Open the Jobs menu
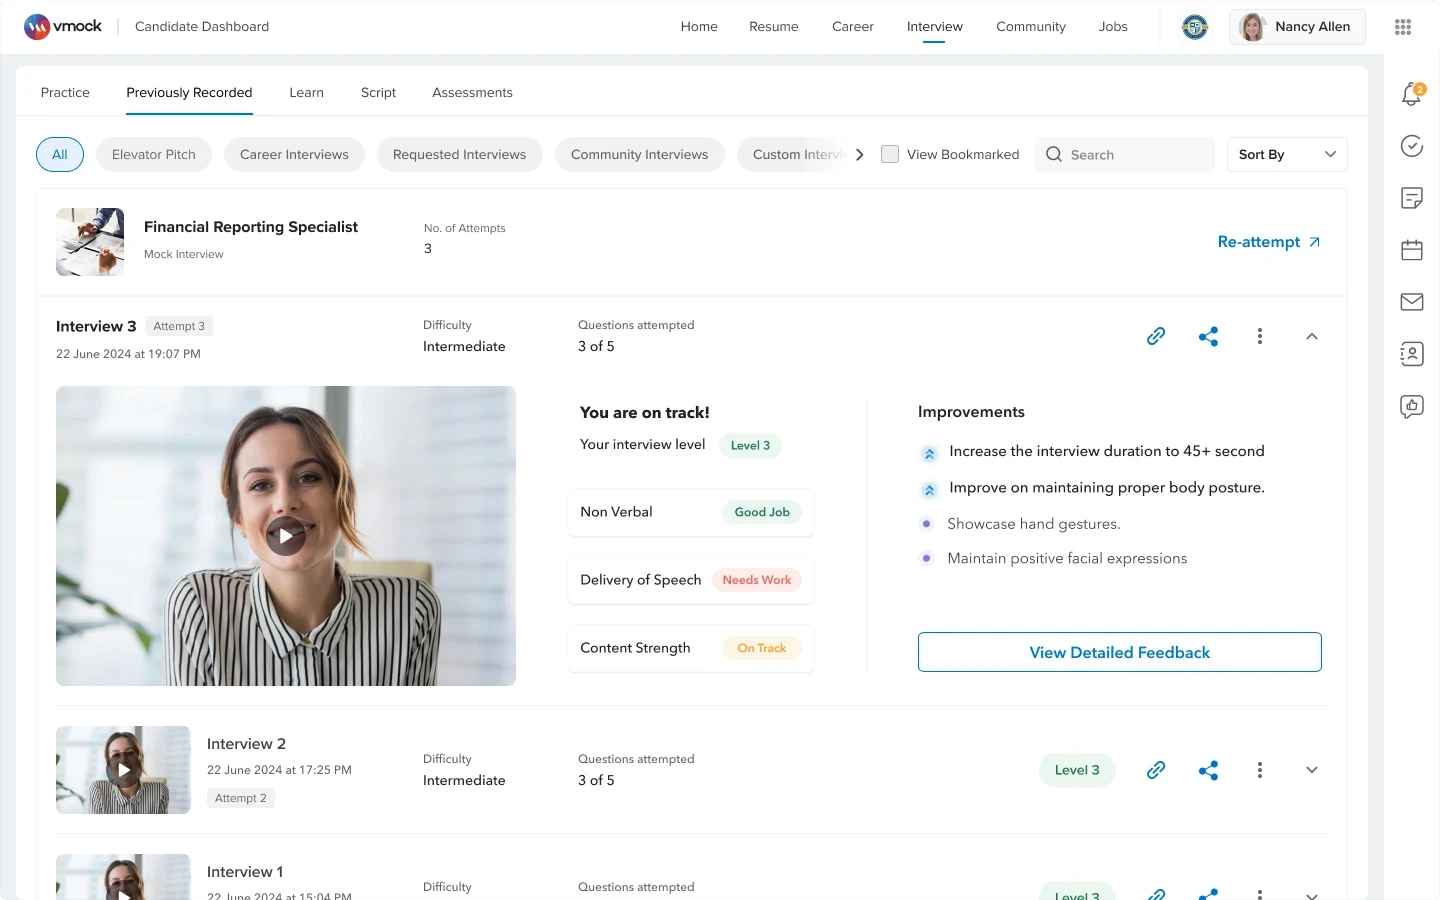This screenshot has height=900, width=1440. tap(1113, 27)
